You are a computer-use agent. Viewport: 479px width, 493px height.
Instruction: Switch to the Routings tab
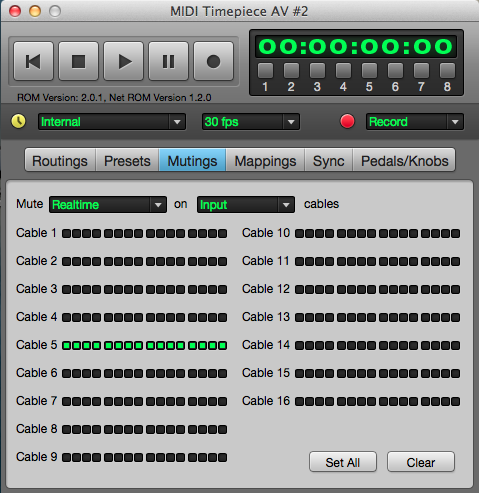60,161
